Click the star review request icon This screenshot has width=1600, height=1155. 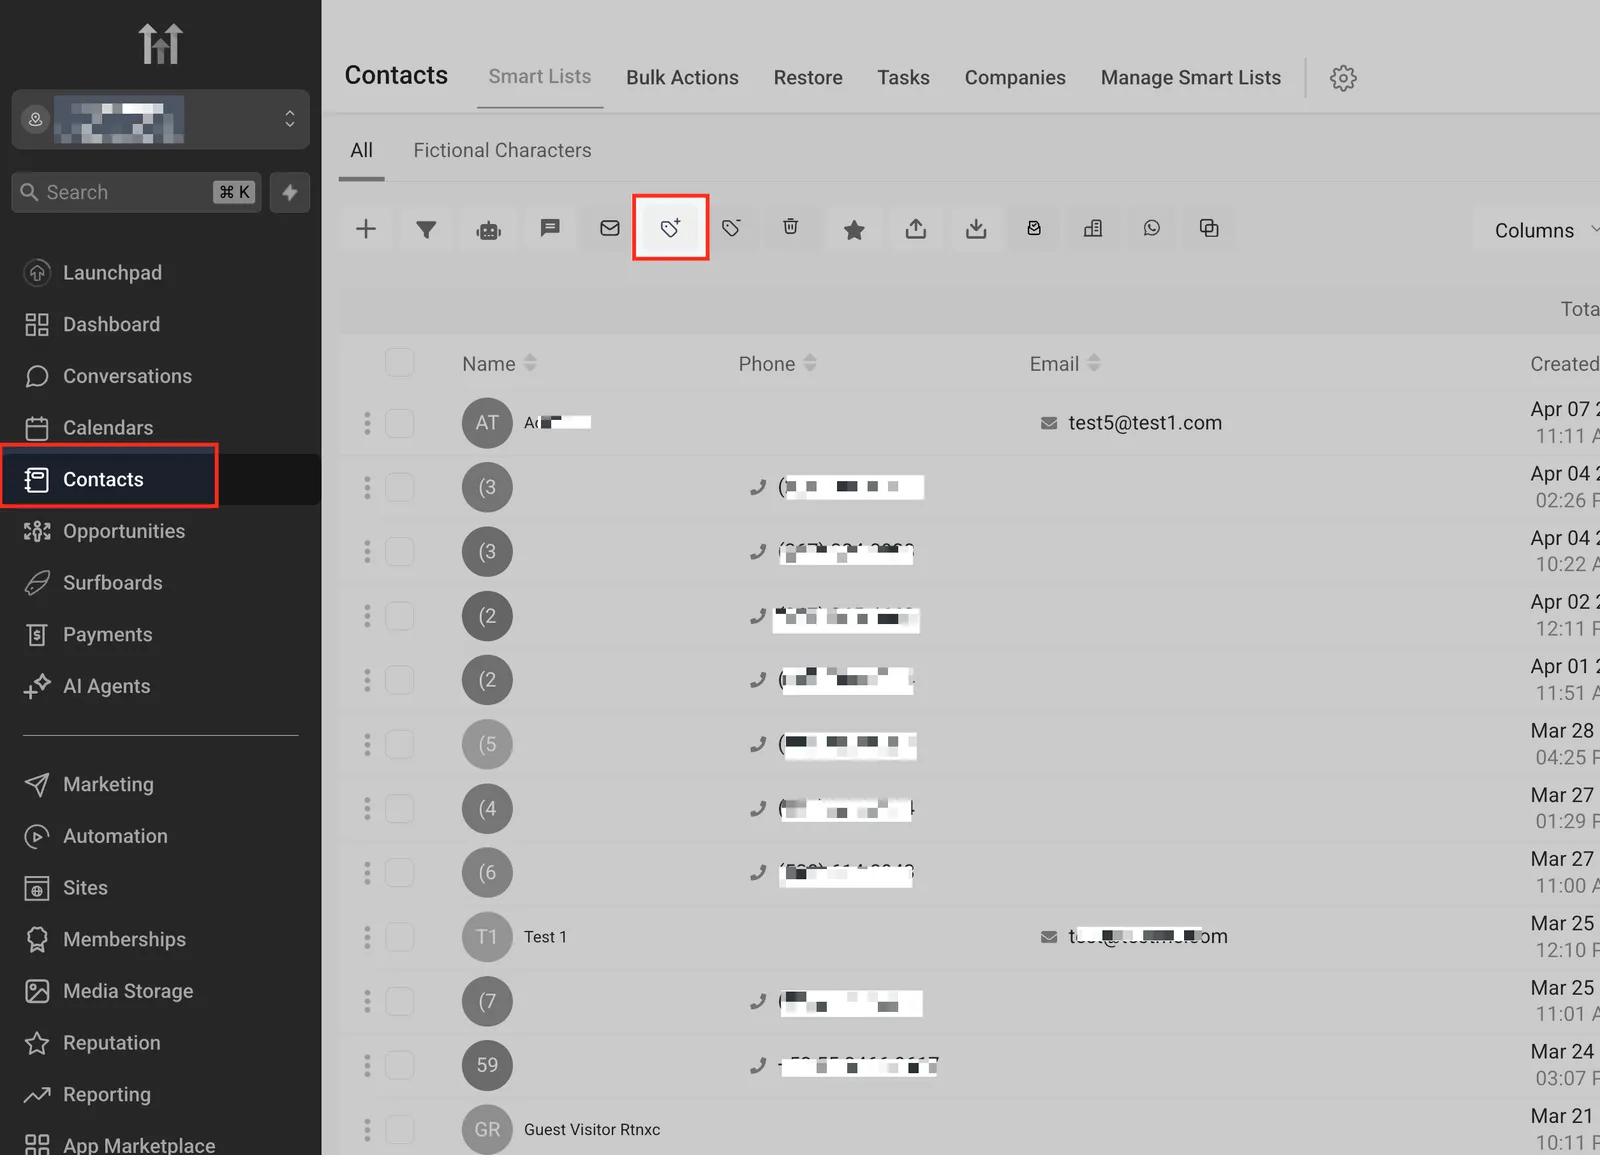tap(854, 230)
